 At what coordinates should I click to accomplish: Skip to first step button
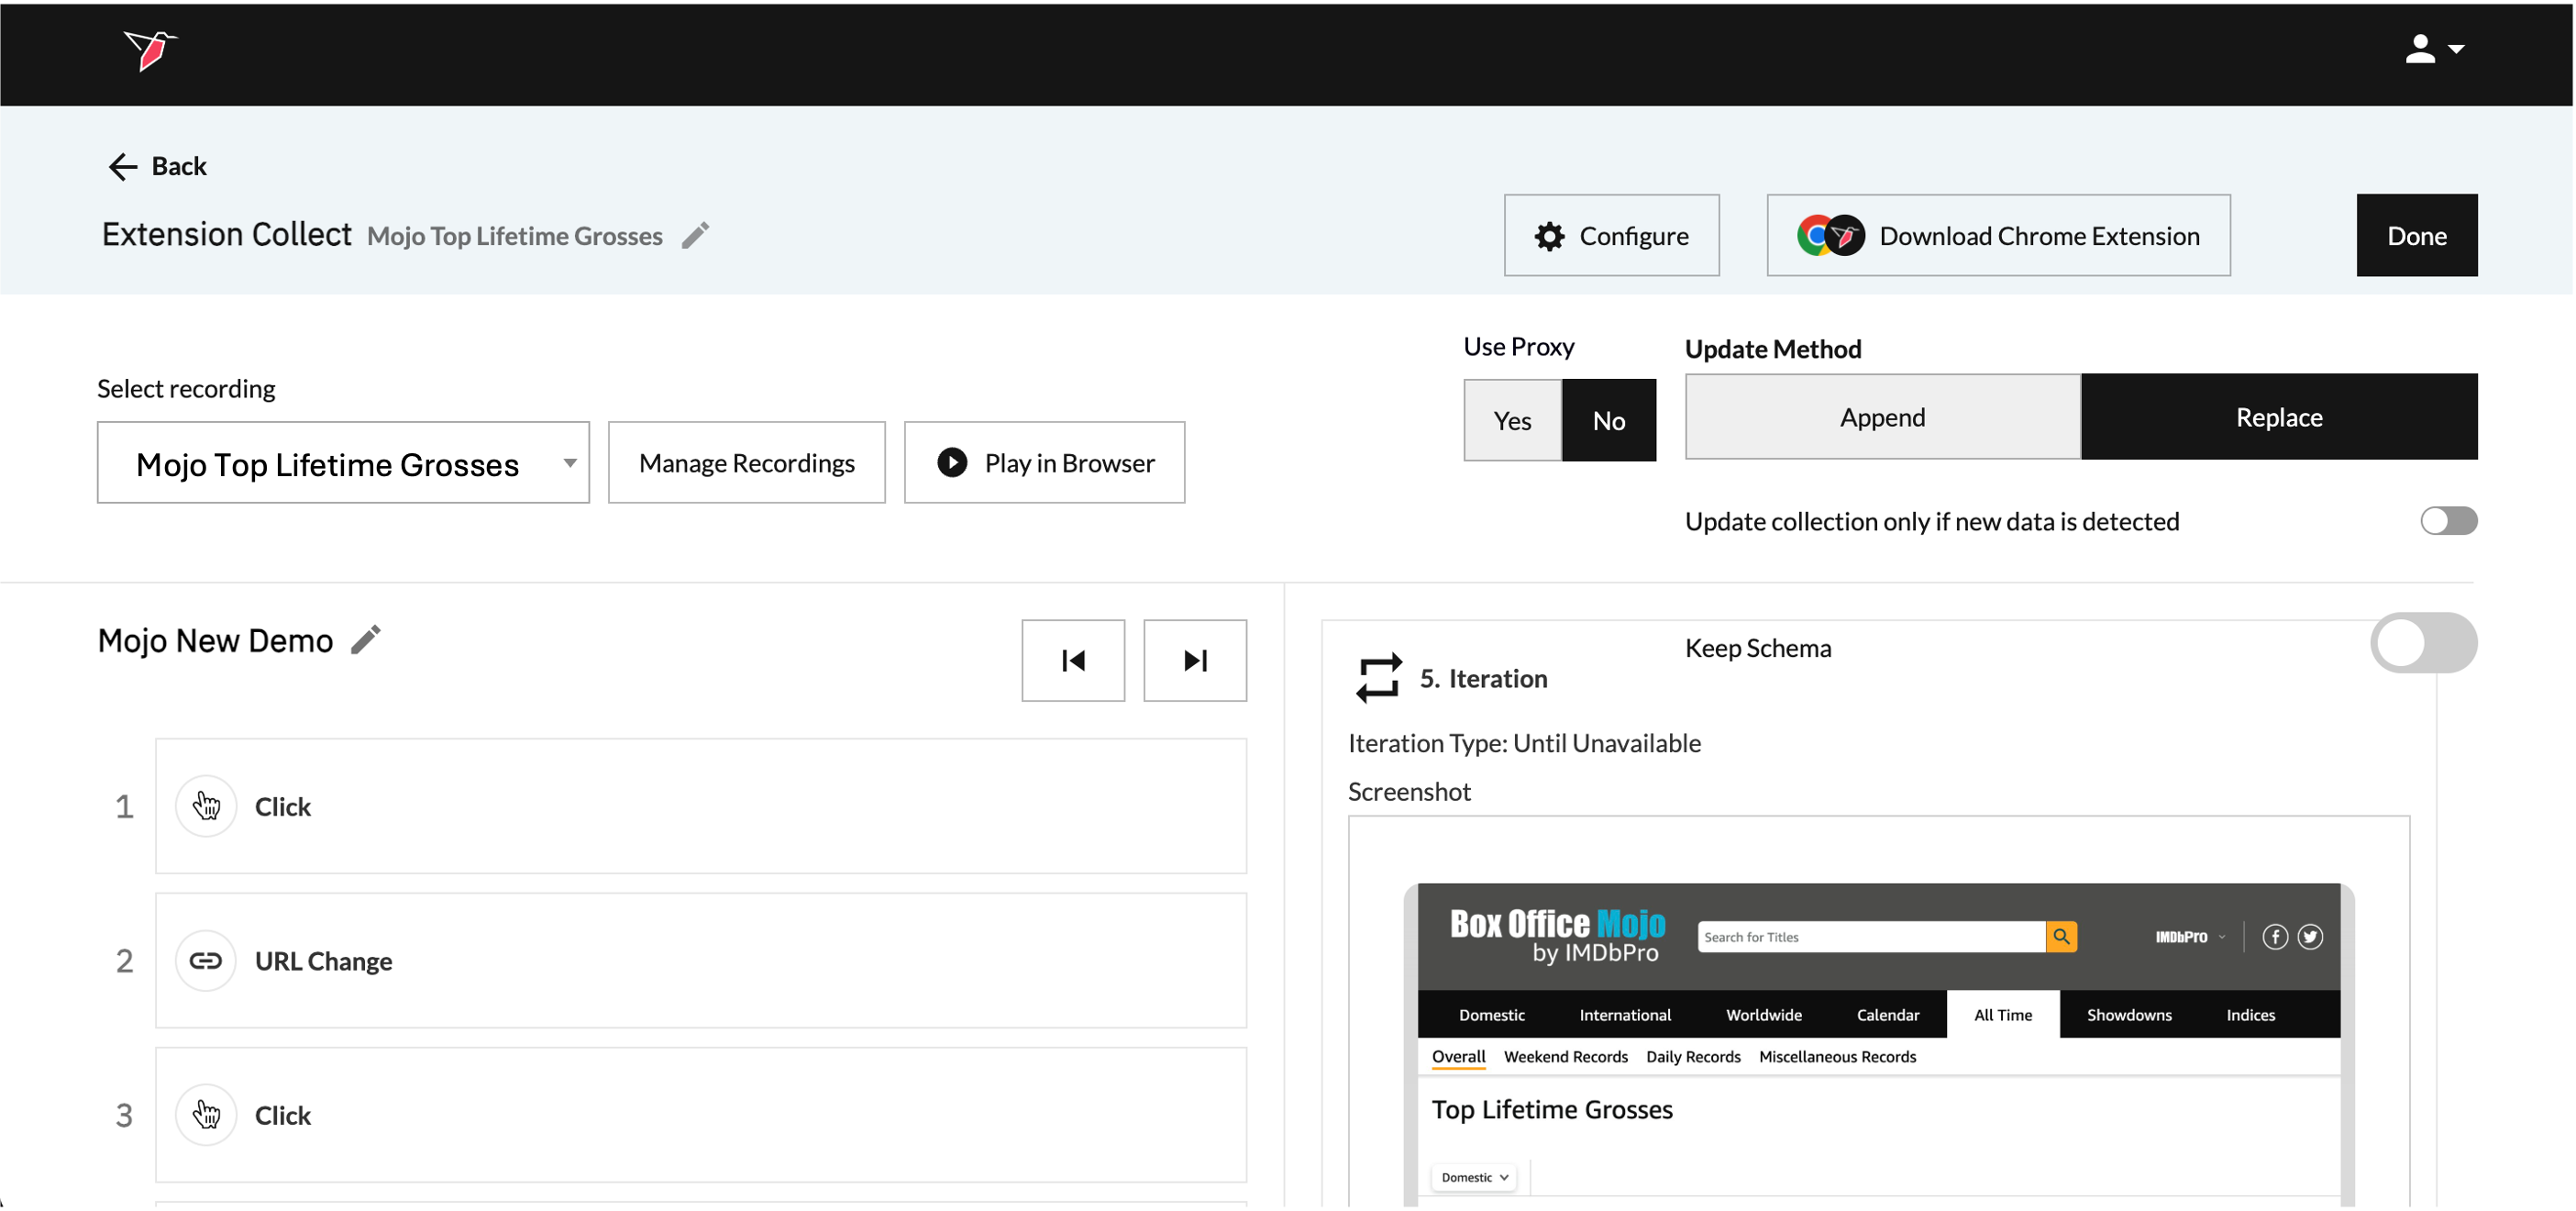pyautogui.click(x=1072, y=660)
